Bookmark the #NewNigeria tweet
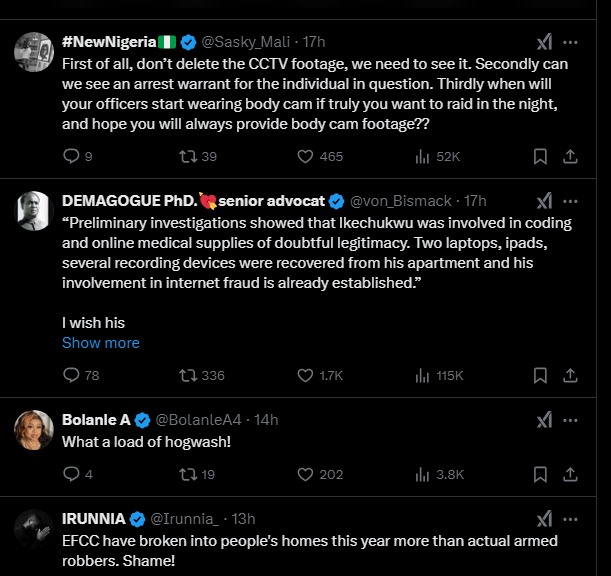The height and width of the screenshot is (576, 611). (x=540, y=156)
